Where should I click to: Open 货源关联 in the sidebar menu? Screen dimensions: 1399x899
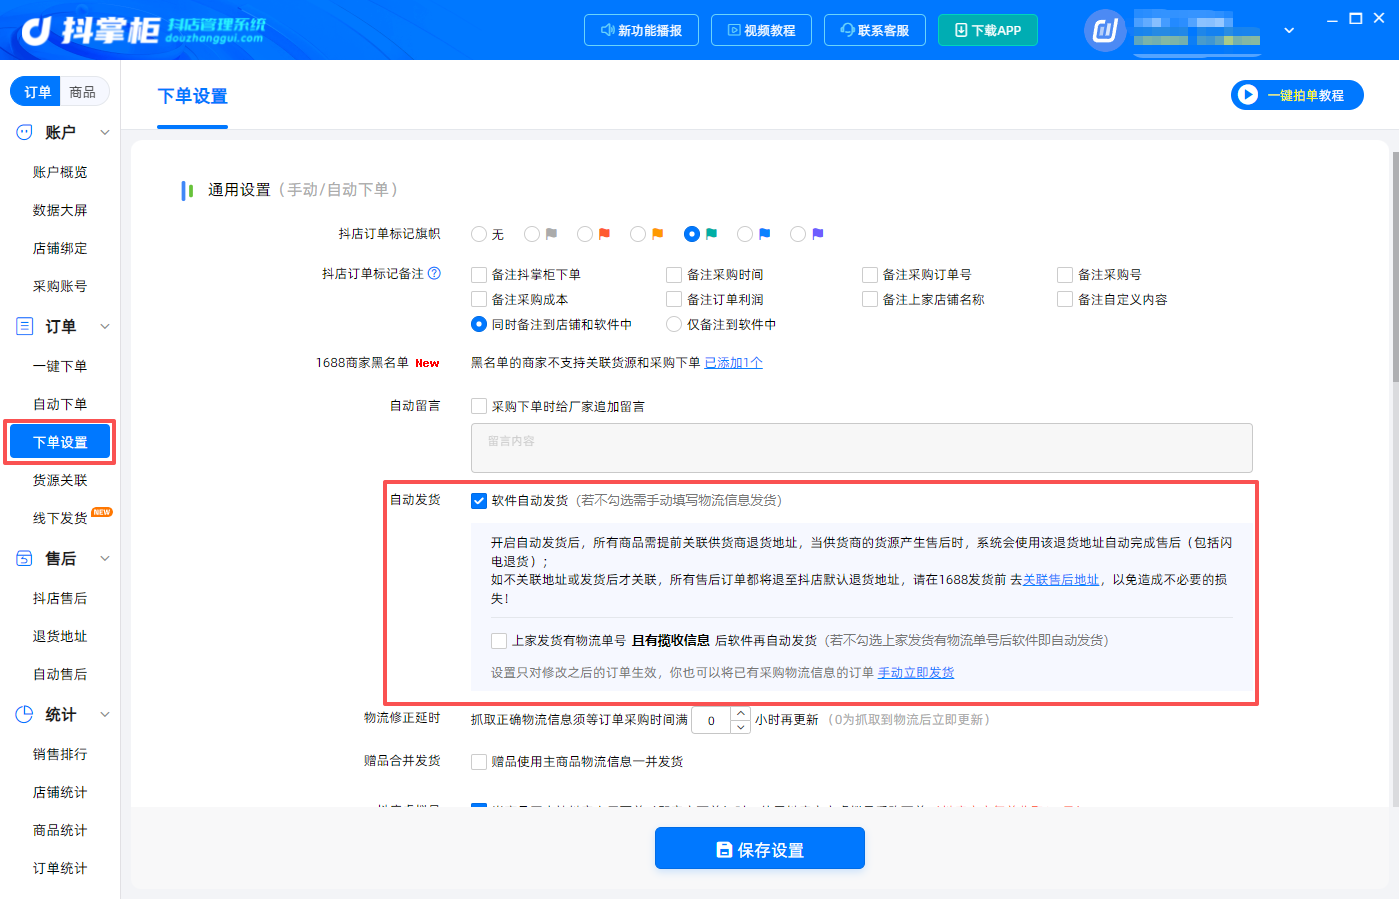click(x=60, y=480)
